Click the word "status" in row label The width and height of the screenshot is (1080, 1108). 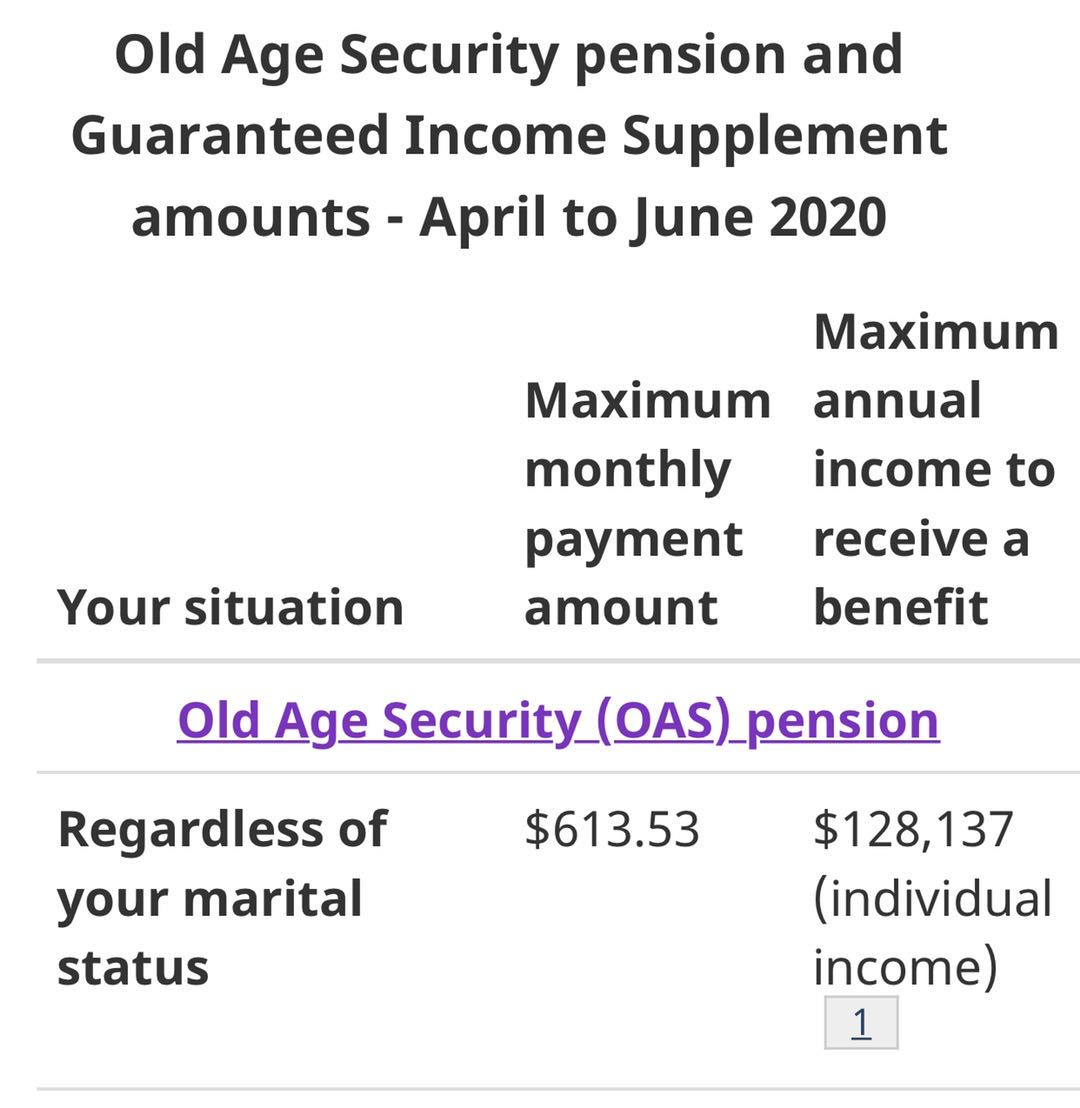point(133,967)
